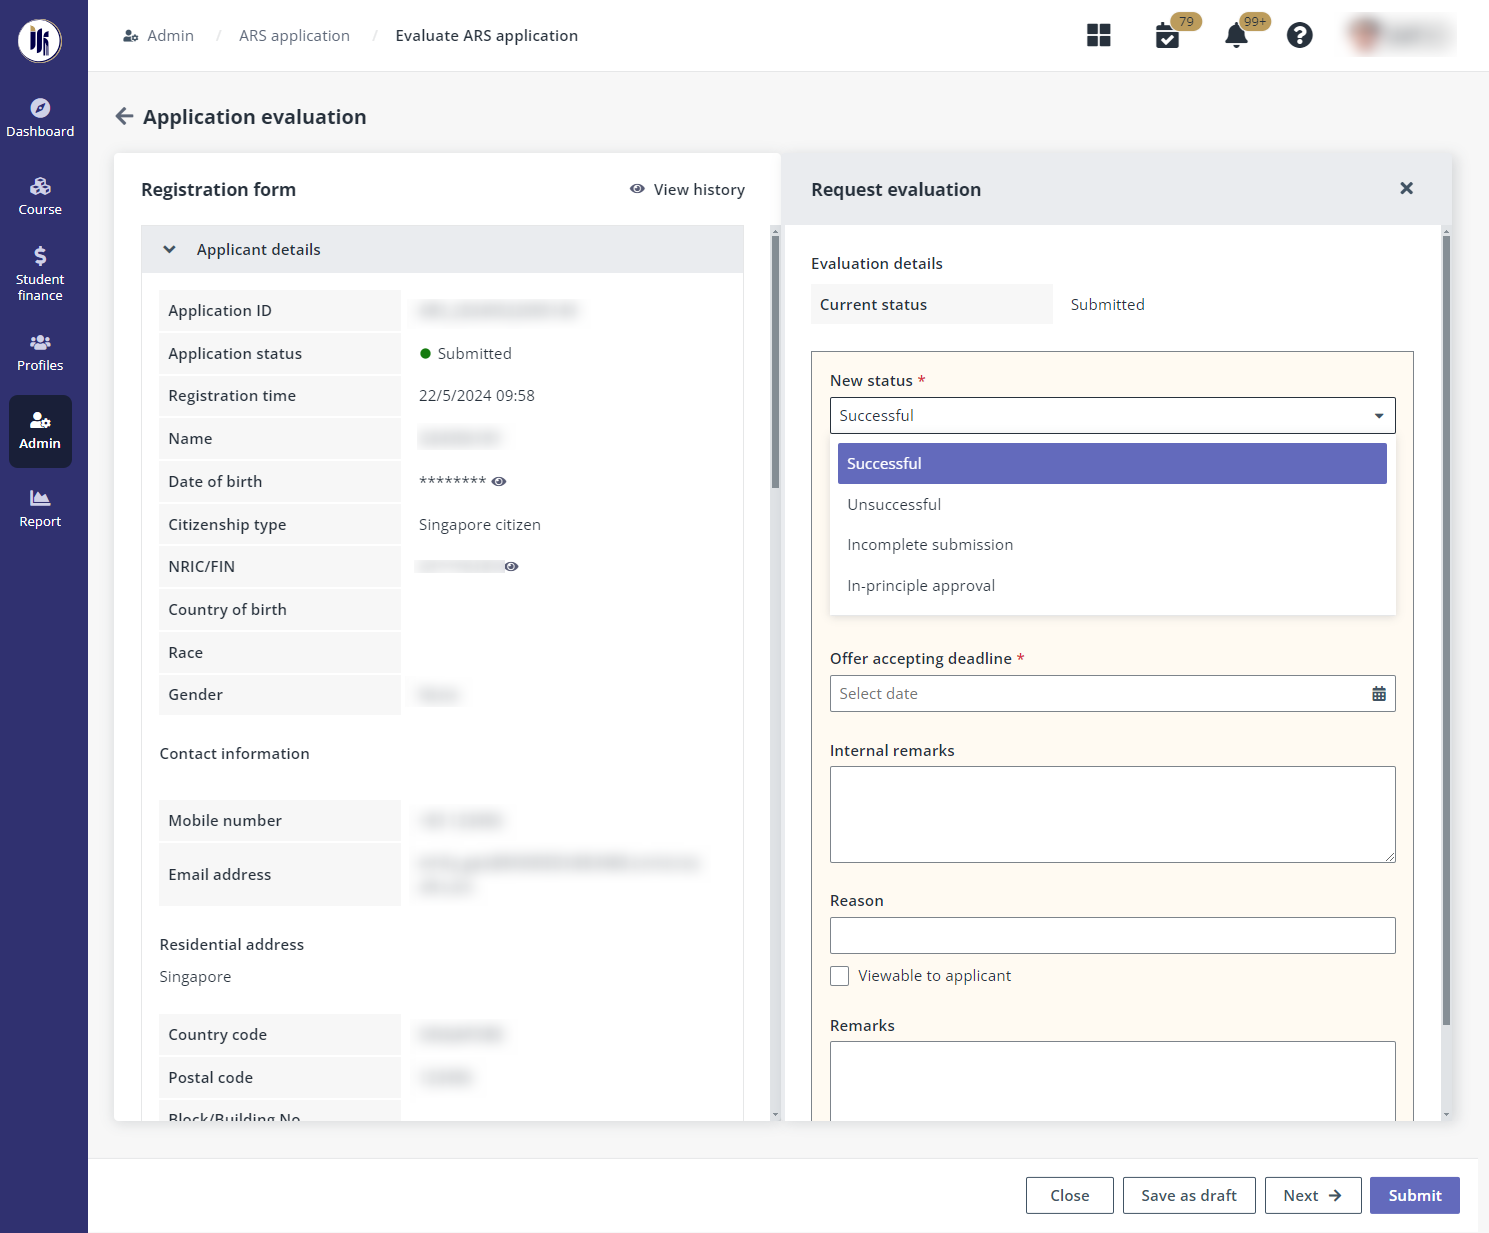This screenshot has height=1233, width=1489.
Task: Click Evaluate ARS application breadcrumb
Action: click(x=487, y=36)
